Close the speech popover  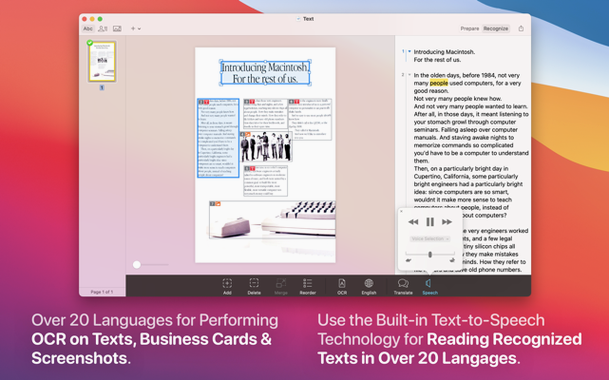click(401, 212)
